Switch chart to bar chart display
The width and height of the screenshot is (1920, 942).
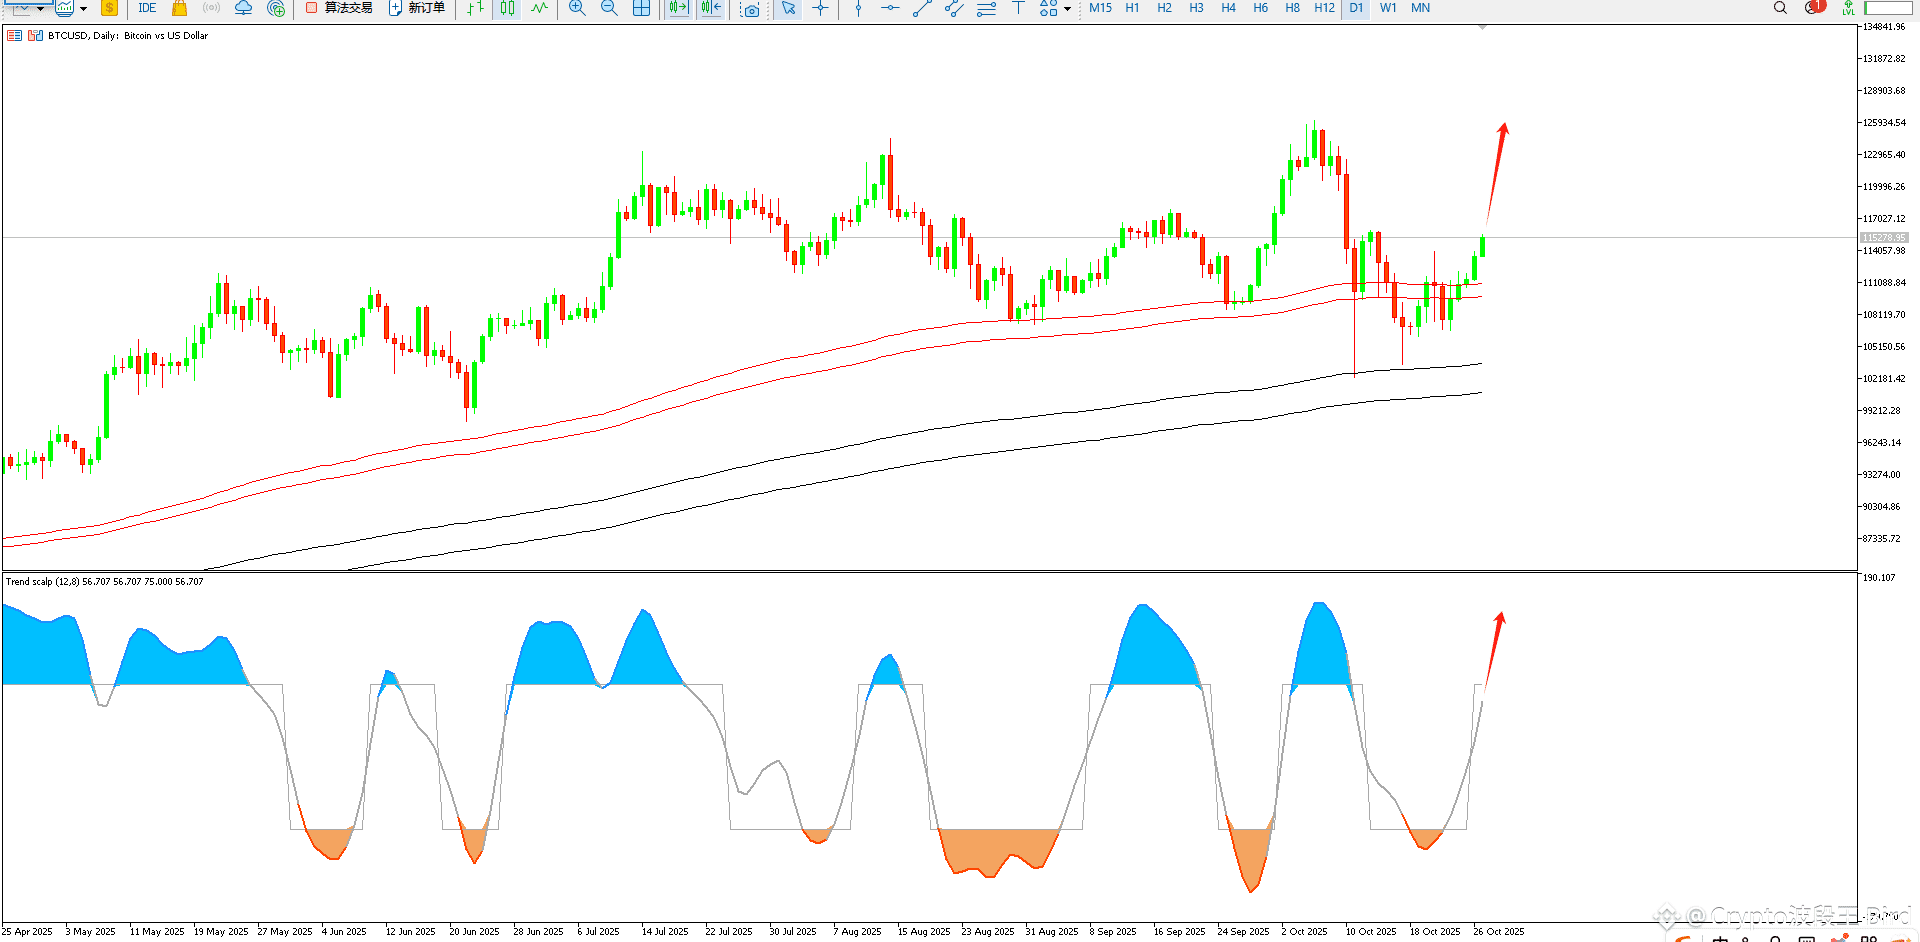pos(476,8)
